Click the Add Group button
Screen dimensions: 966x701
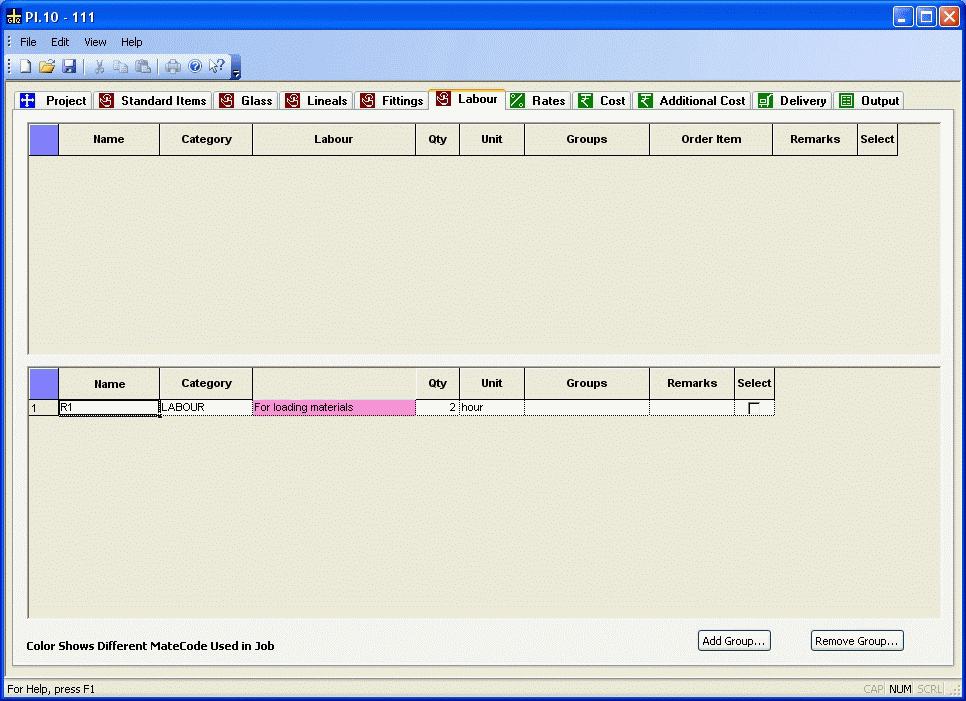point(734,641)
